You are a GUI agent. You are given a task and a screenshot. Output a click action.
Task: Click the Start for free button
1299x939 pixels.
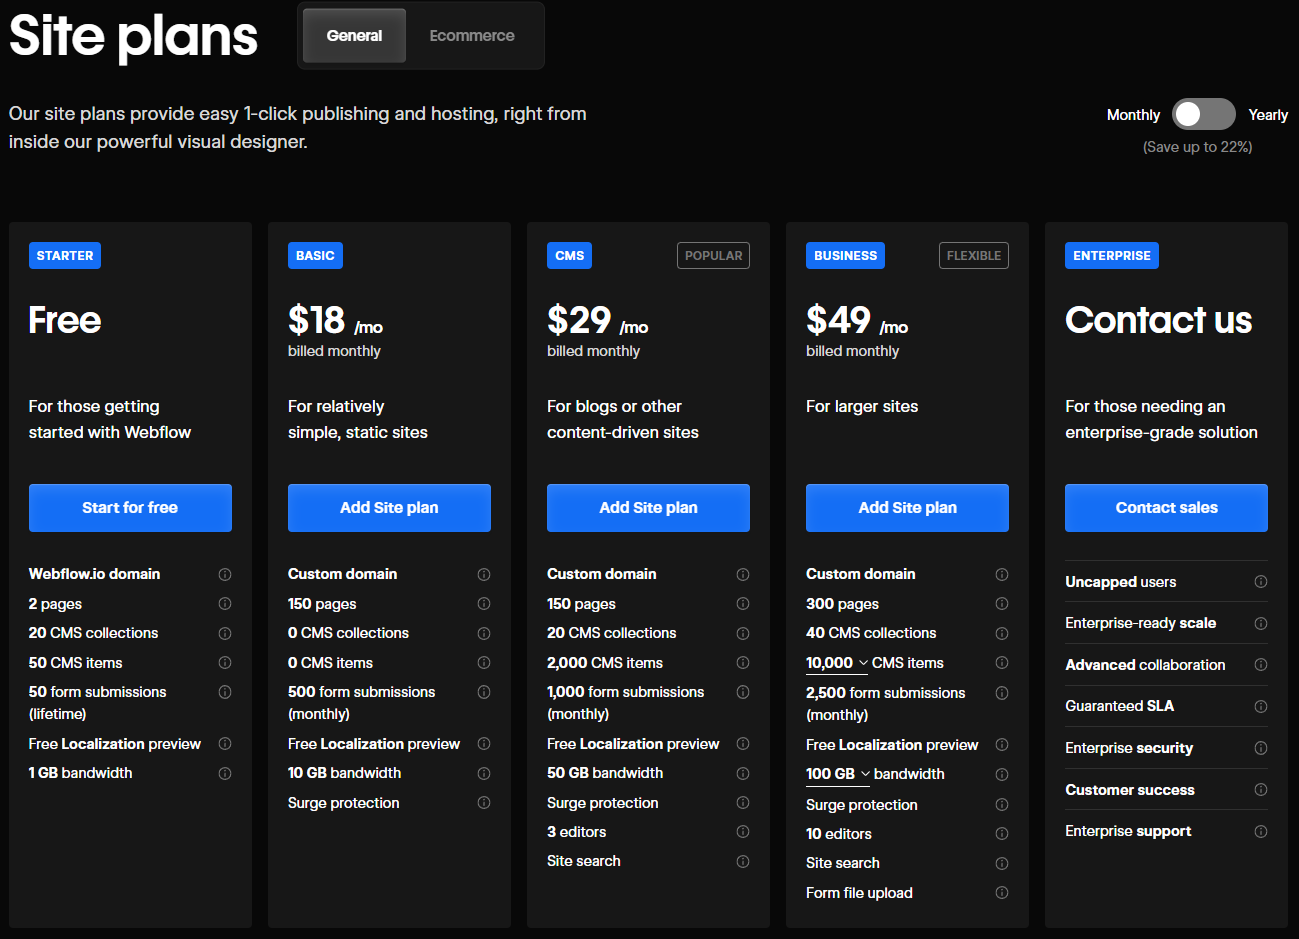tap(130, 508)
